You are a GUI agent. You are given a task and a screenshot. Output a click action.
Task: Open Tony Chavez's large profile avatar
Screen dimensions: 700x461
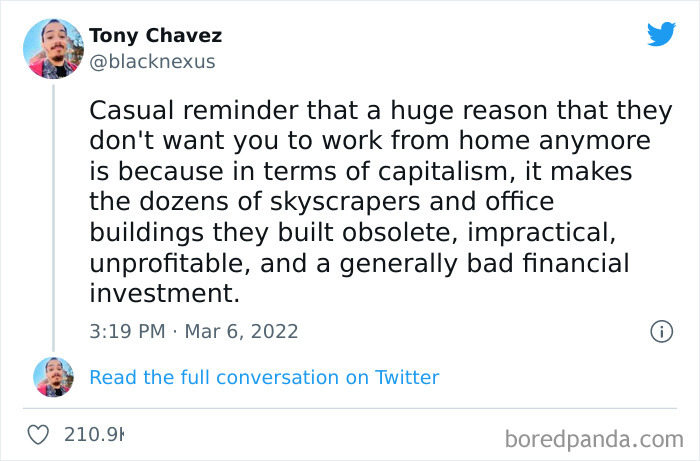click(x=54, y=49)
